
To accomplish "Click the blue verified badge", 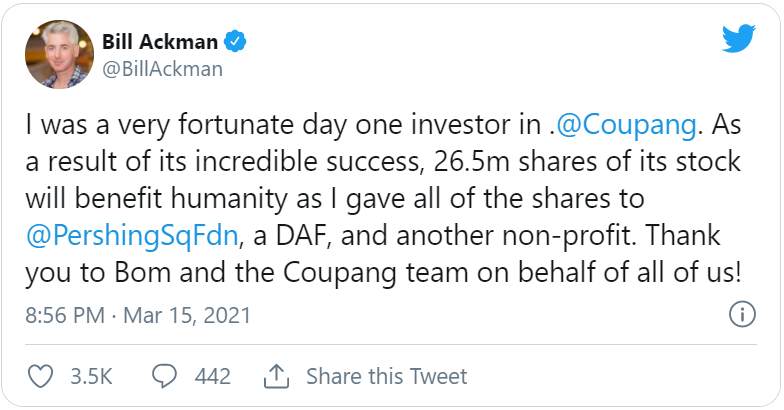I will coord(237,42).
